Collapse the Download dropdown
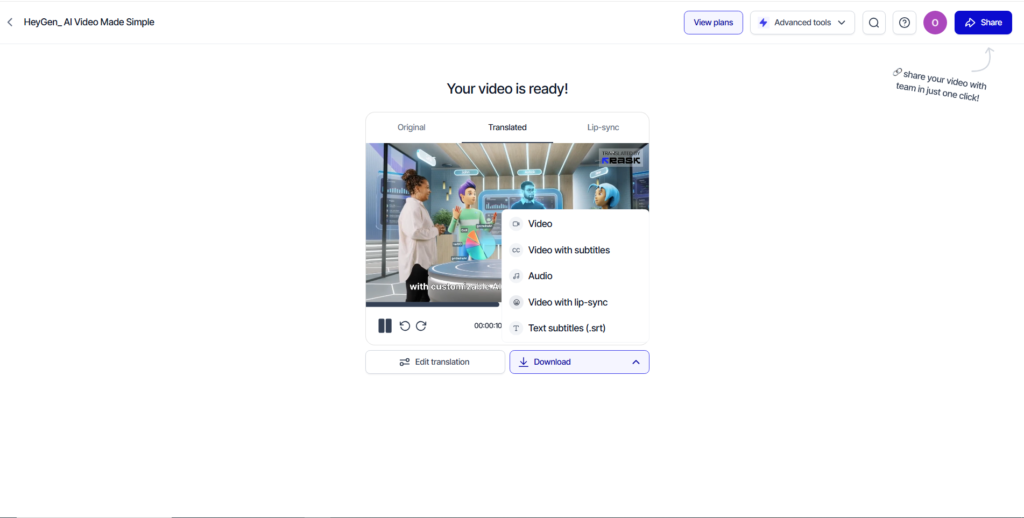This screenshot has width=1024, height=518. [579, 362]
